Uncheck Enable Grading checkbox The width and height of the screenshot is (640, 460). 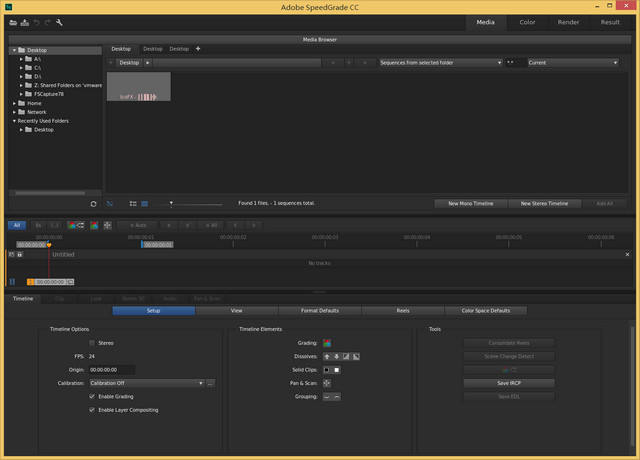[x=93, y=396]
